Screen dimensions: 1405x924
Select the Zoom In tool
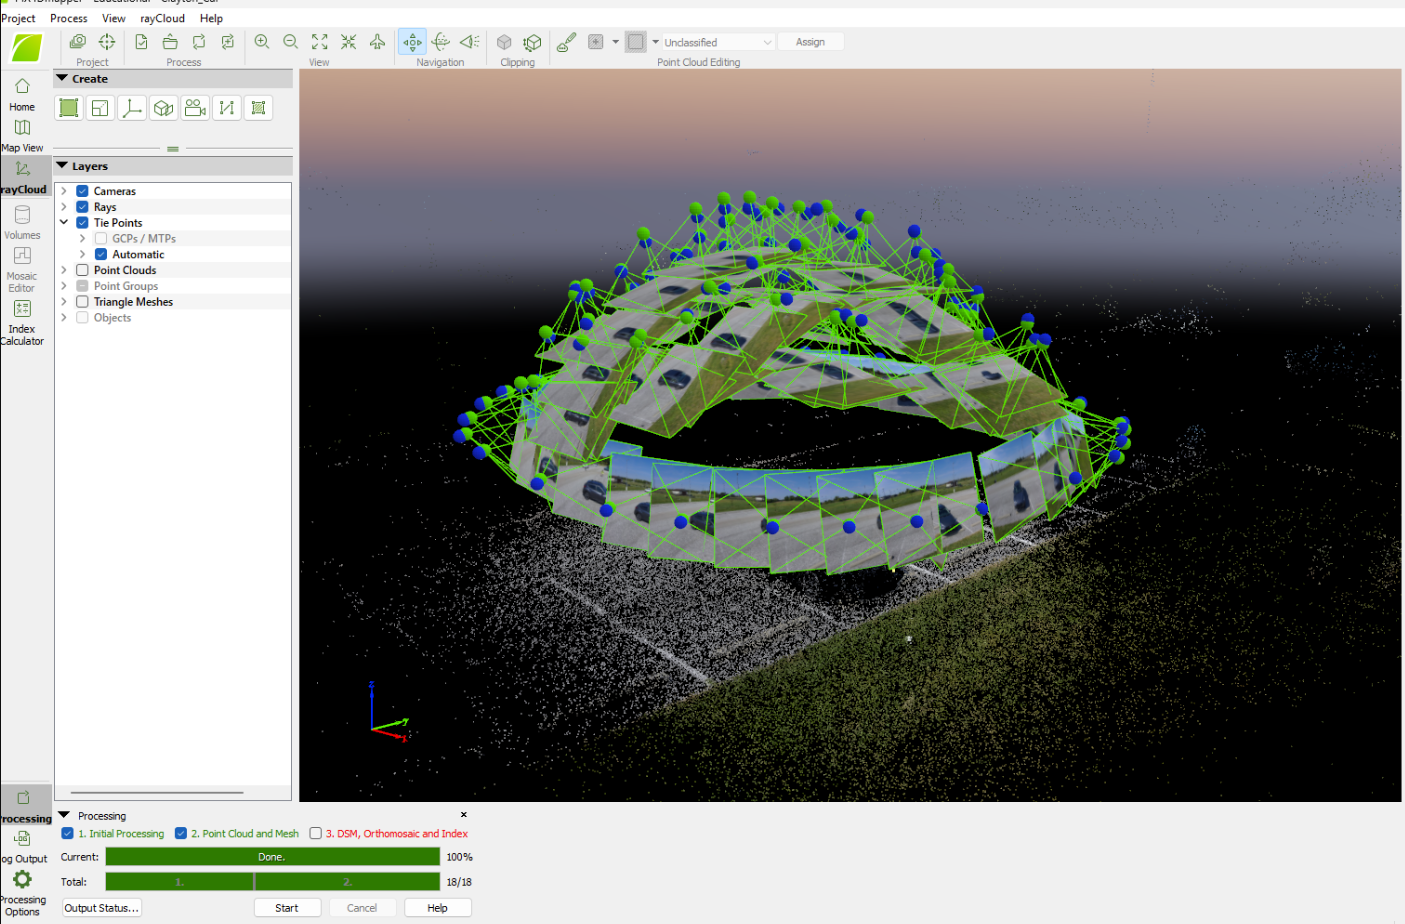[261, 42]
